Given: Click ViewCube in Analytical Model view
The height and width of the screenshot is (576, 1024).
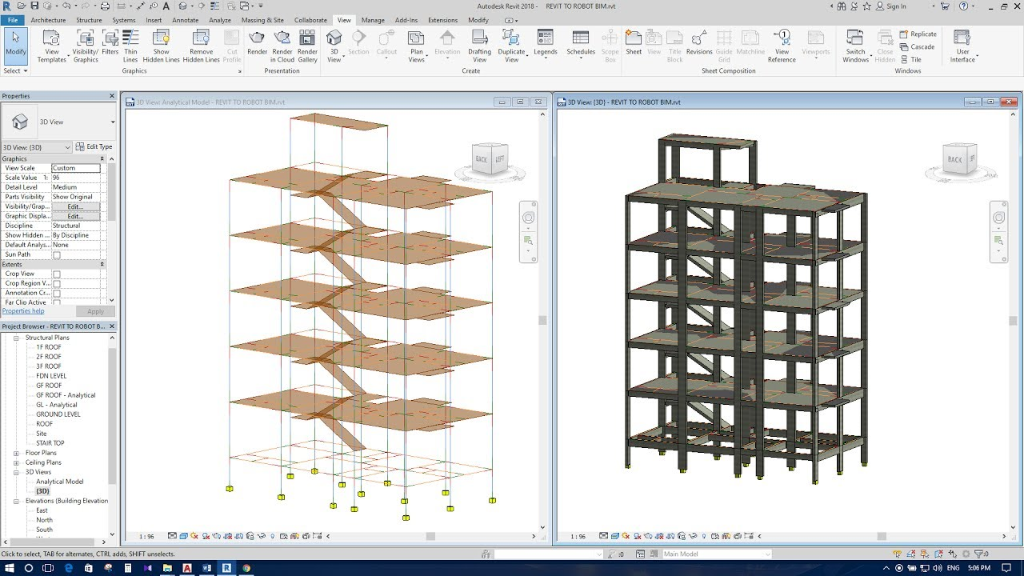Looking at the screenshot, I should click(x=490, y=159).
